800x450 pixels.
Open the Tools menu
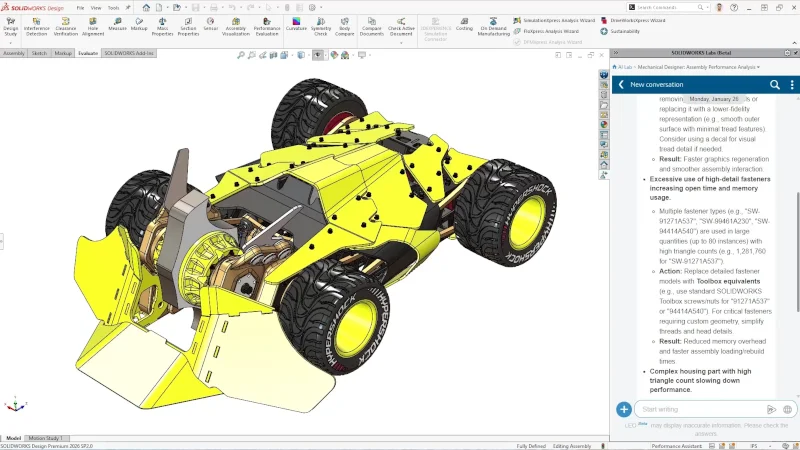(113, 7)
